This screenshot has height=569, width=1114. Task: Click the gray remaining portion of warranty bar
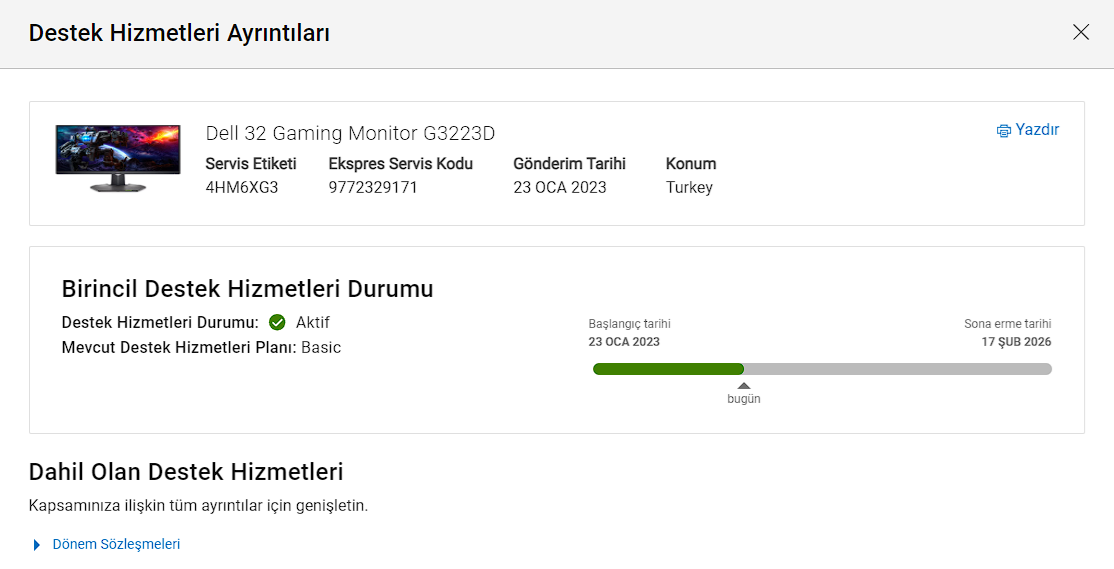(897, 369)
